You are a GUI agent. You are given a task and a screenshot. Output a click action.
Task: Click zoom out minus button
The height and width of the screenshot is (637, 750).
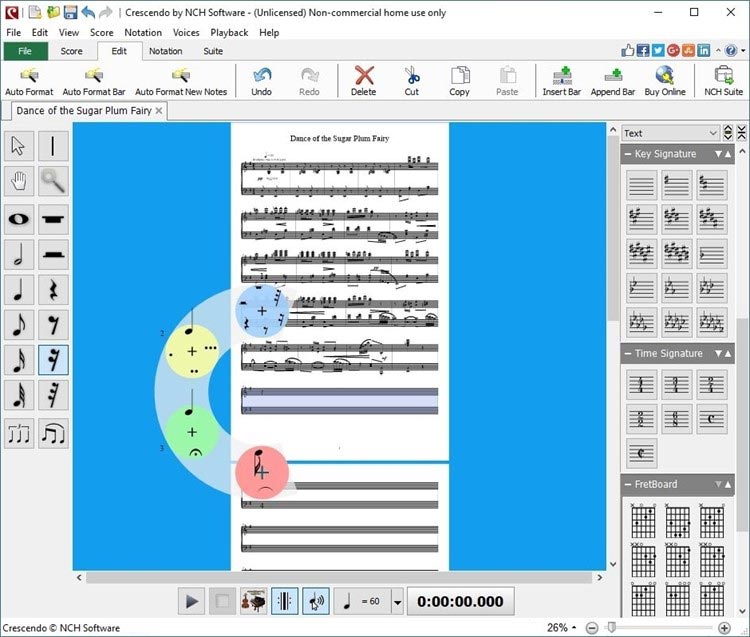point(592,628)
